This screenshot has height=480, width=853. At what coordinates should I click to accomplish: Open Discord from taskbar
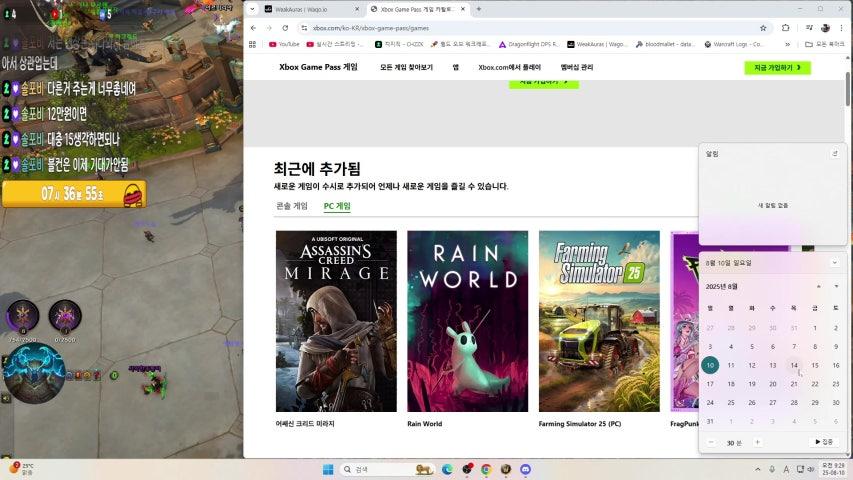[x=526, y=470]
